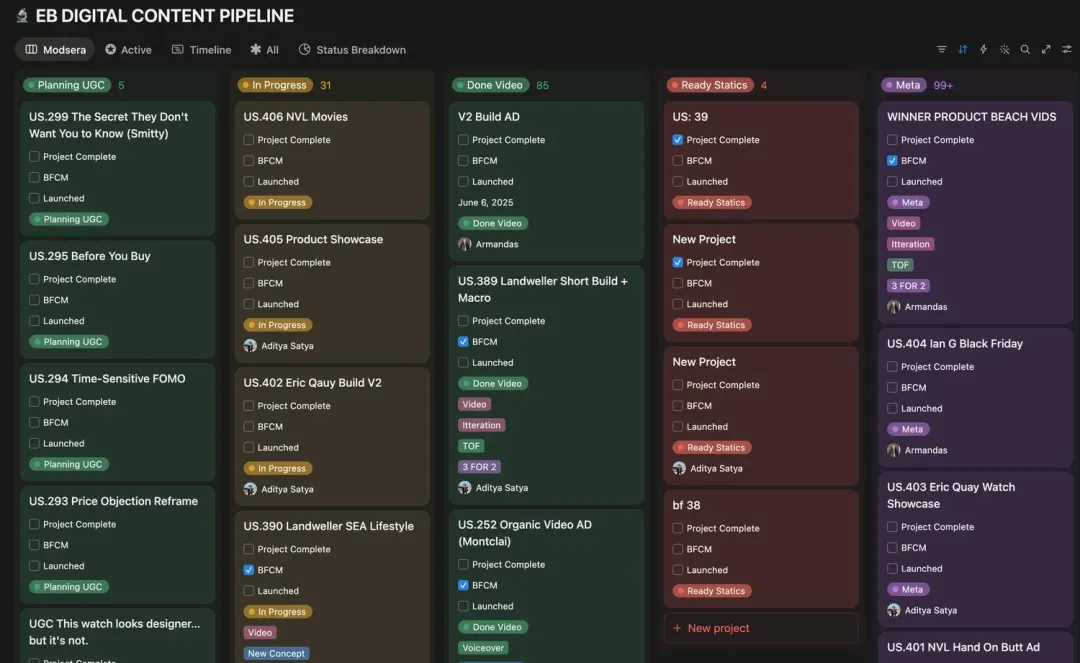Click the 3 FOR 2 tag on the WINNER PRODUCT card
Image resolution: width=1080 pixels, height=663 pixels.
908,286
